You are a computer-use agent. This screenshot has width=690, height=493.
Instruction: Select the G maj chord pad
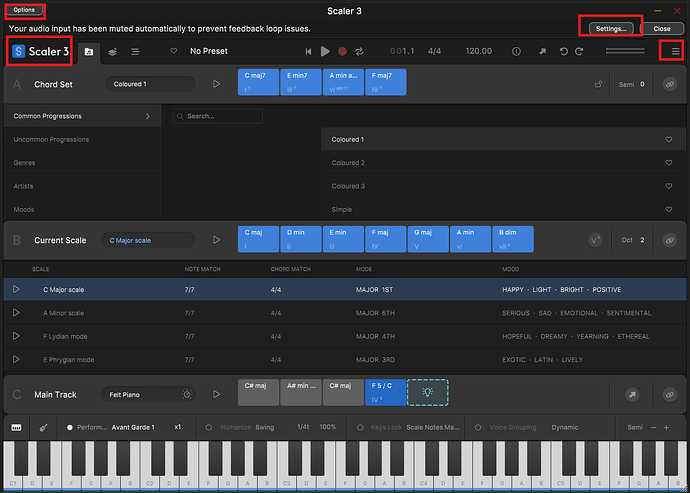pos(428,239)
